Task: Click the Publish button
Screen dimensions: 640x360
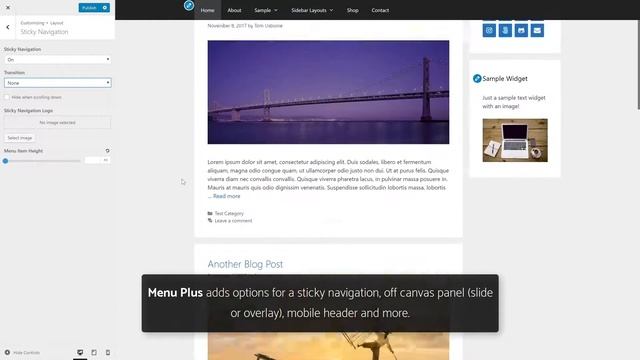Action: point(89,8)
